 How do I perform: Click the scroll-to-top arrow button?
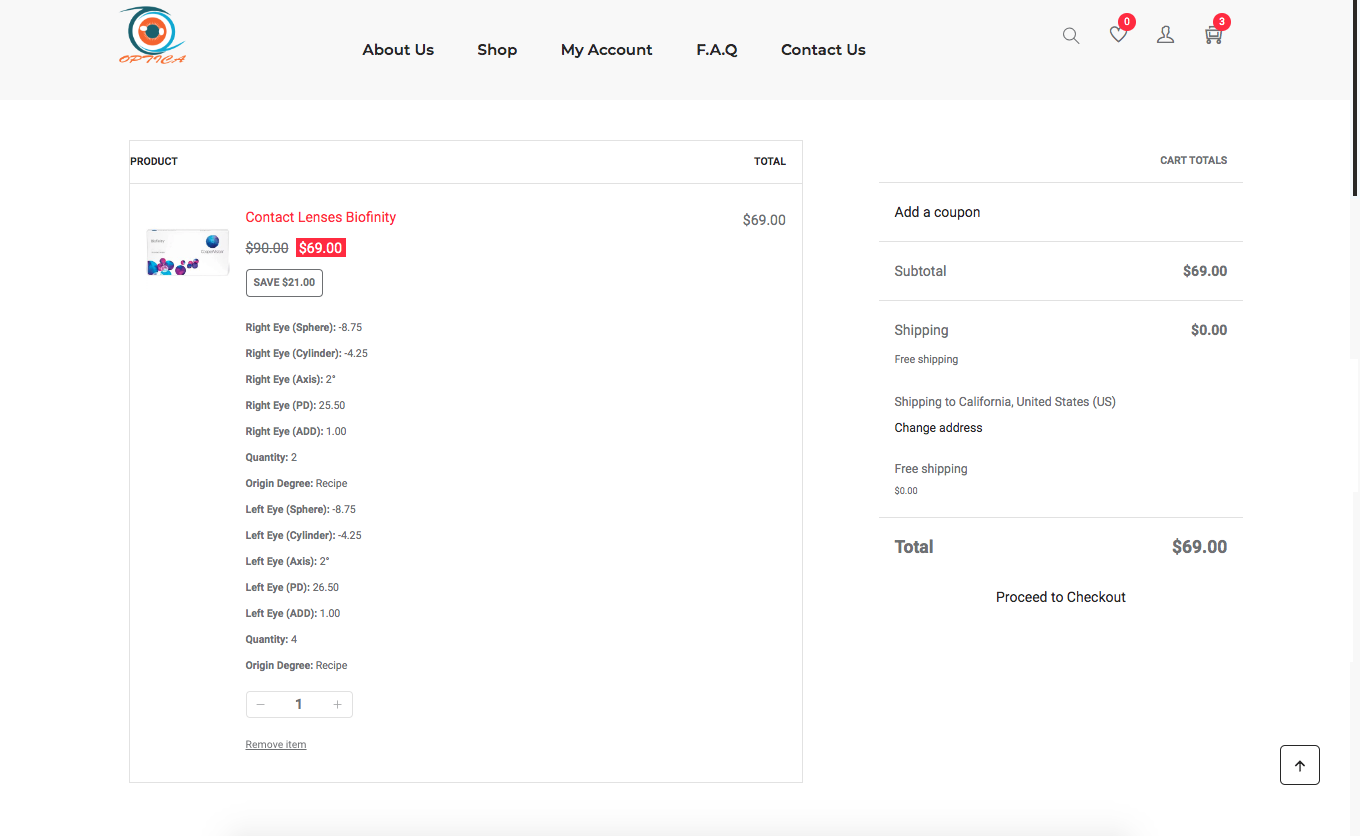(1299, 765)
